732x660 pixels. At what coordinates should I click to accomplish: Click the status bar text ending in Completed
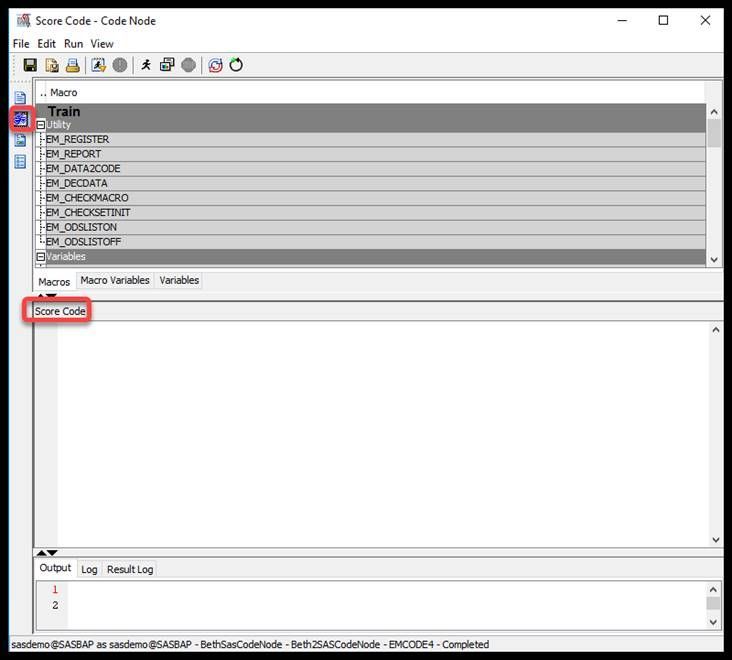click(250, 645)
